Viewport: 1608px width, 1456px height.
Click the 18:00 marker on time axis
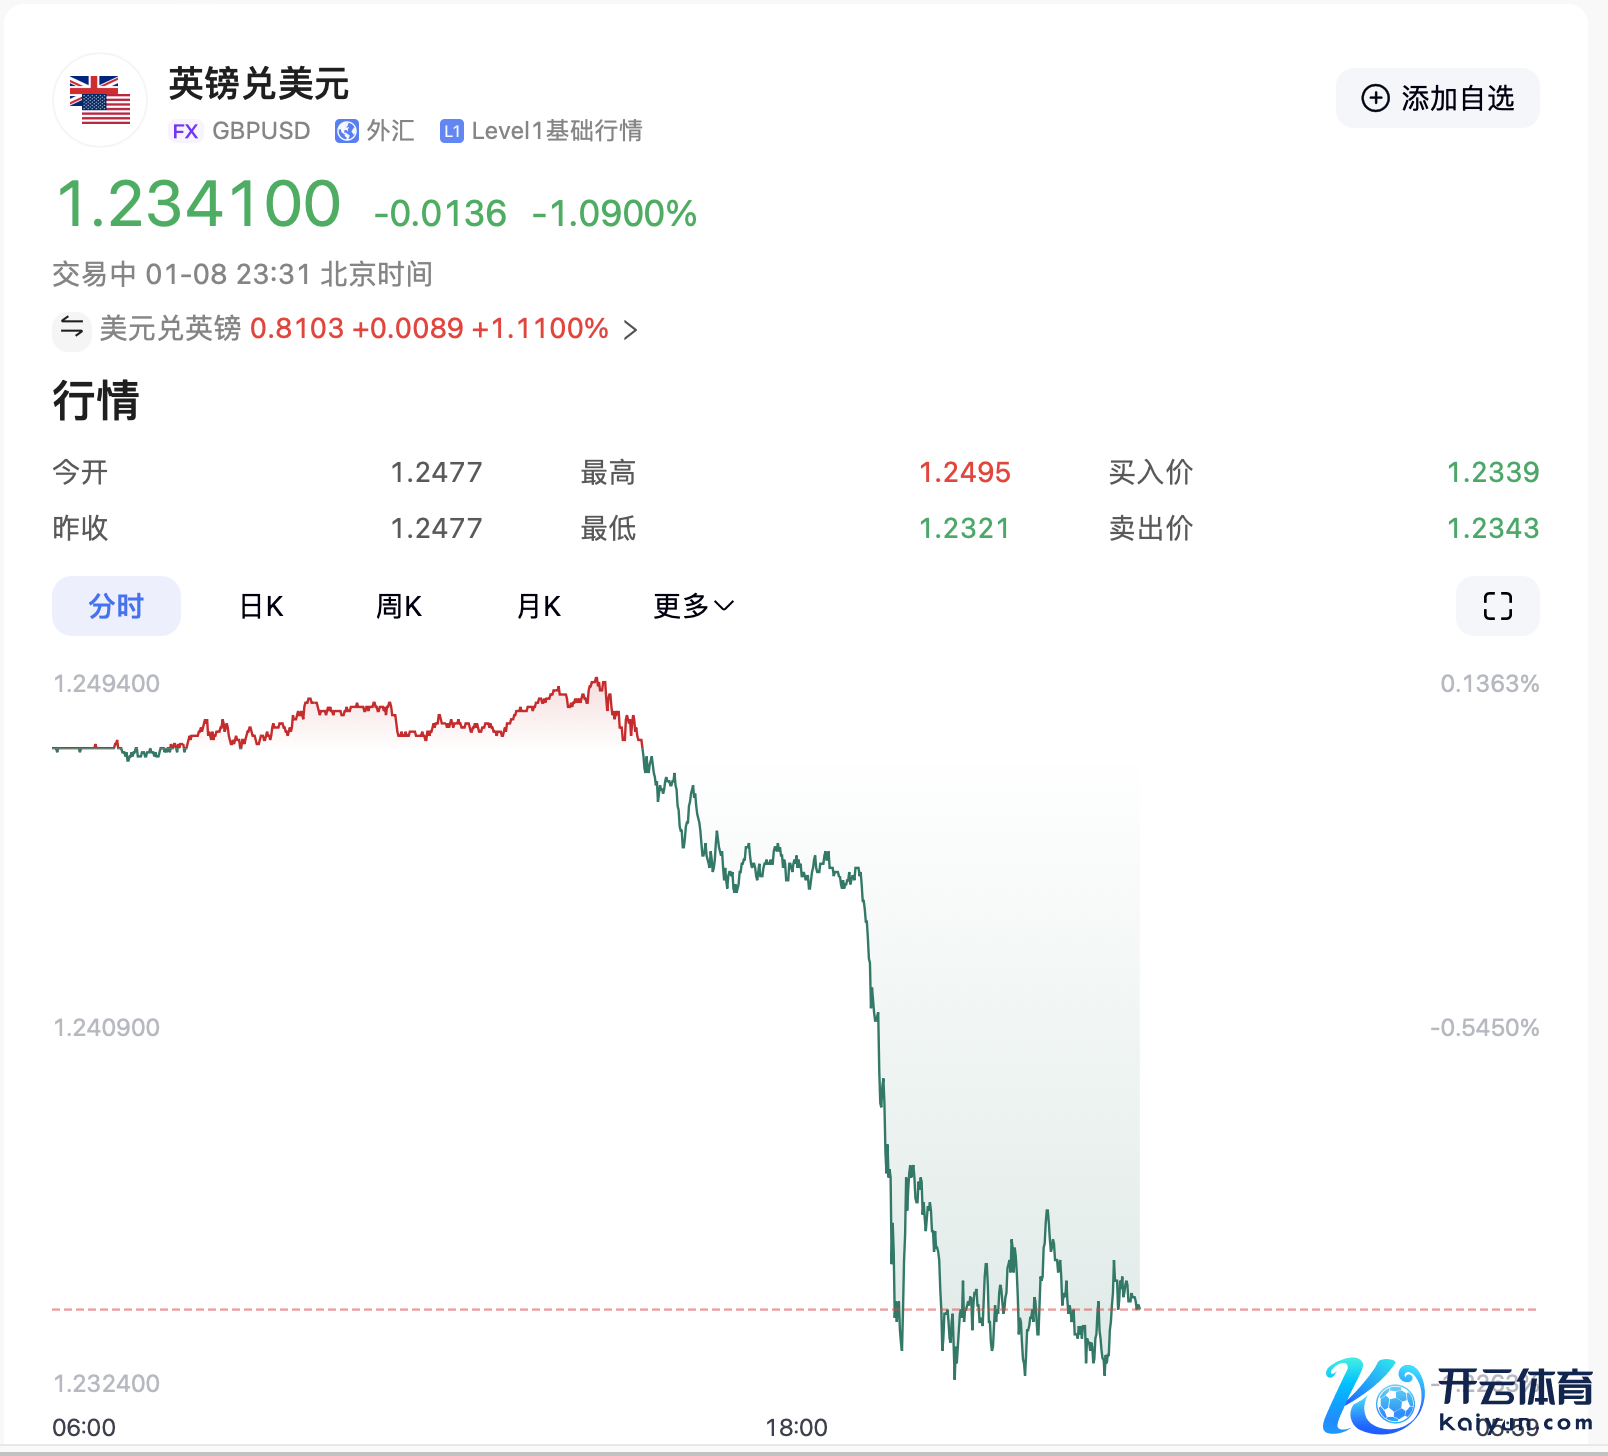click(x=796, y=1427)
